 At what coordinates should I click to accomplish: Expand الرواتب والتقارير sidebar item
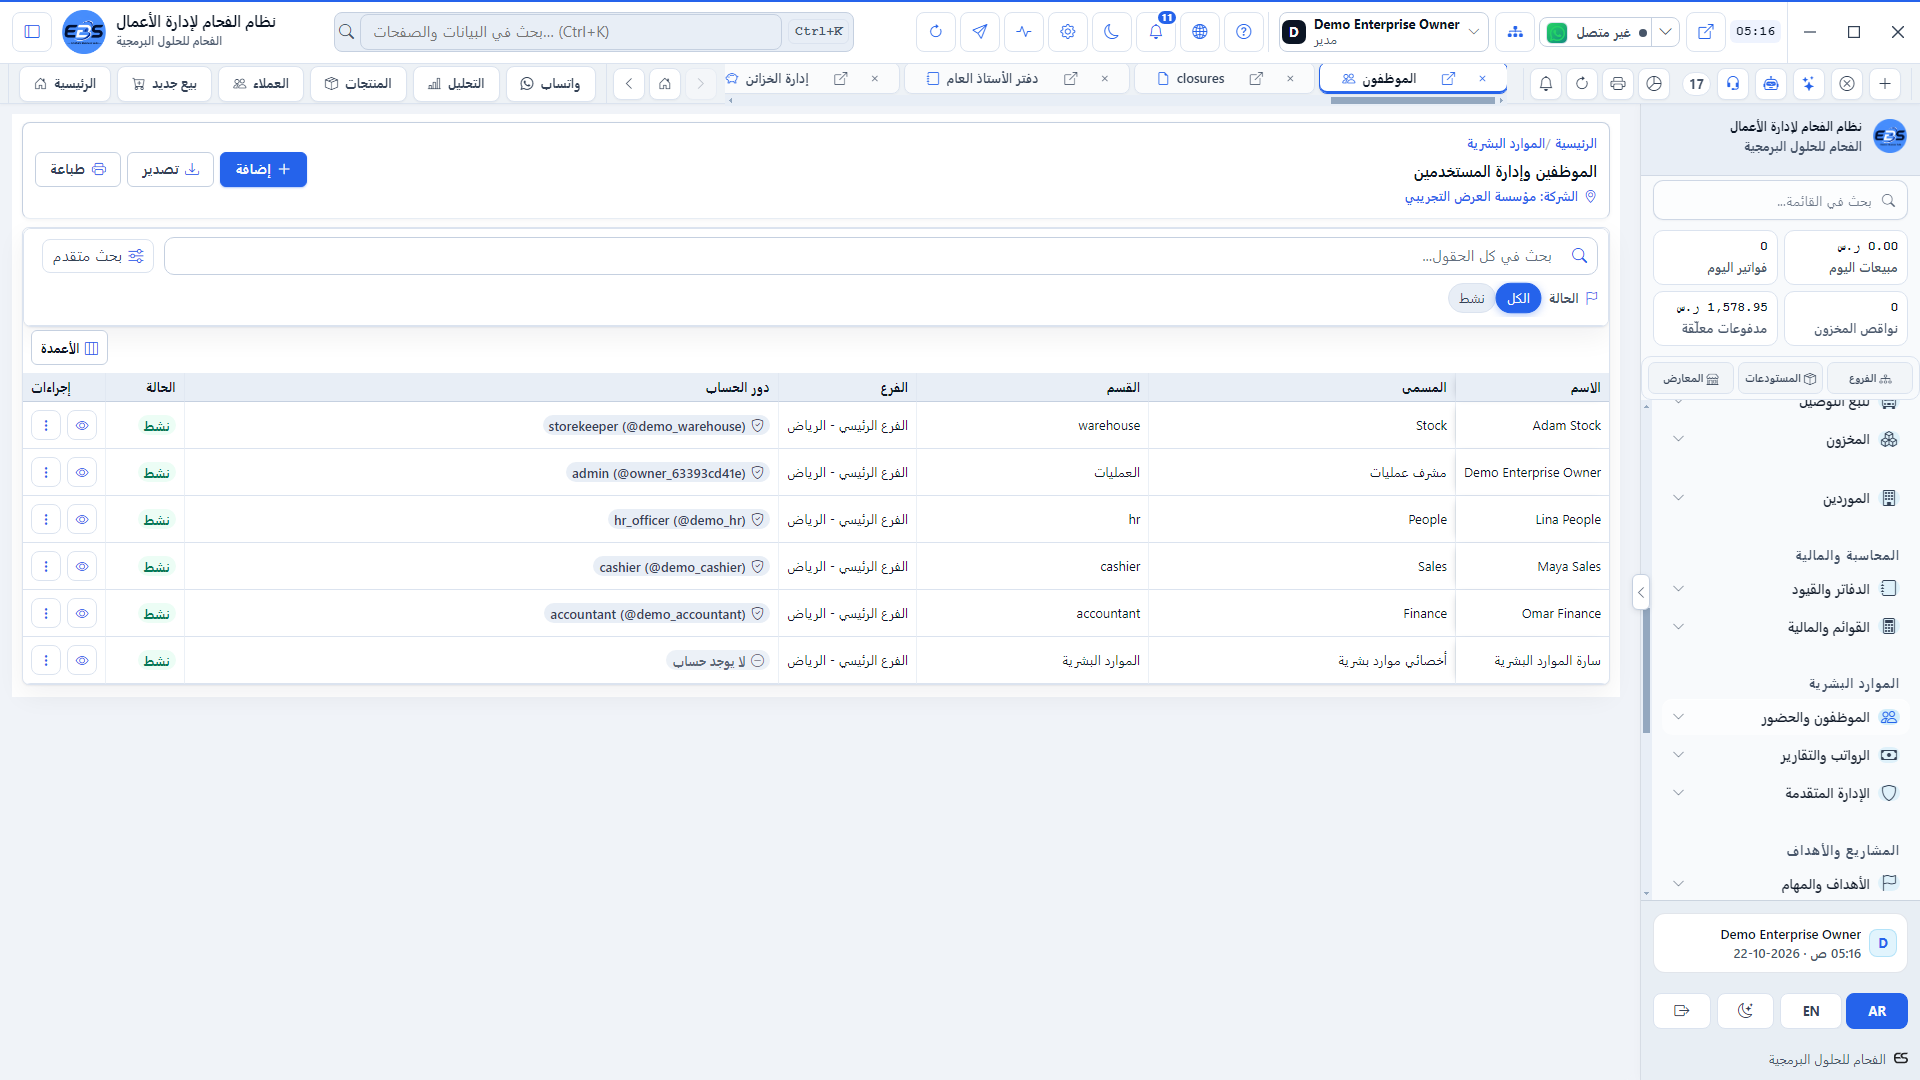(1784, 755)
